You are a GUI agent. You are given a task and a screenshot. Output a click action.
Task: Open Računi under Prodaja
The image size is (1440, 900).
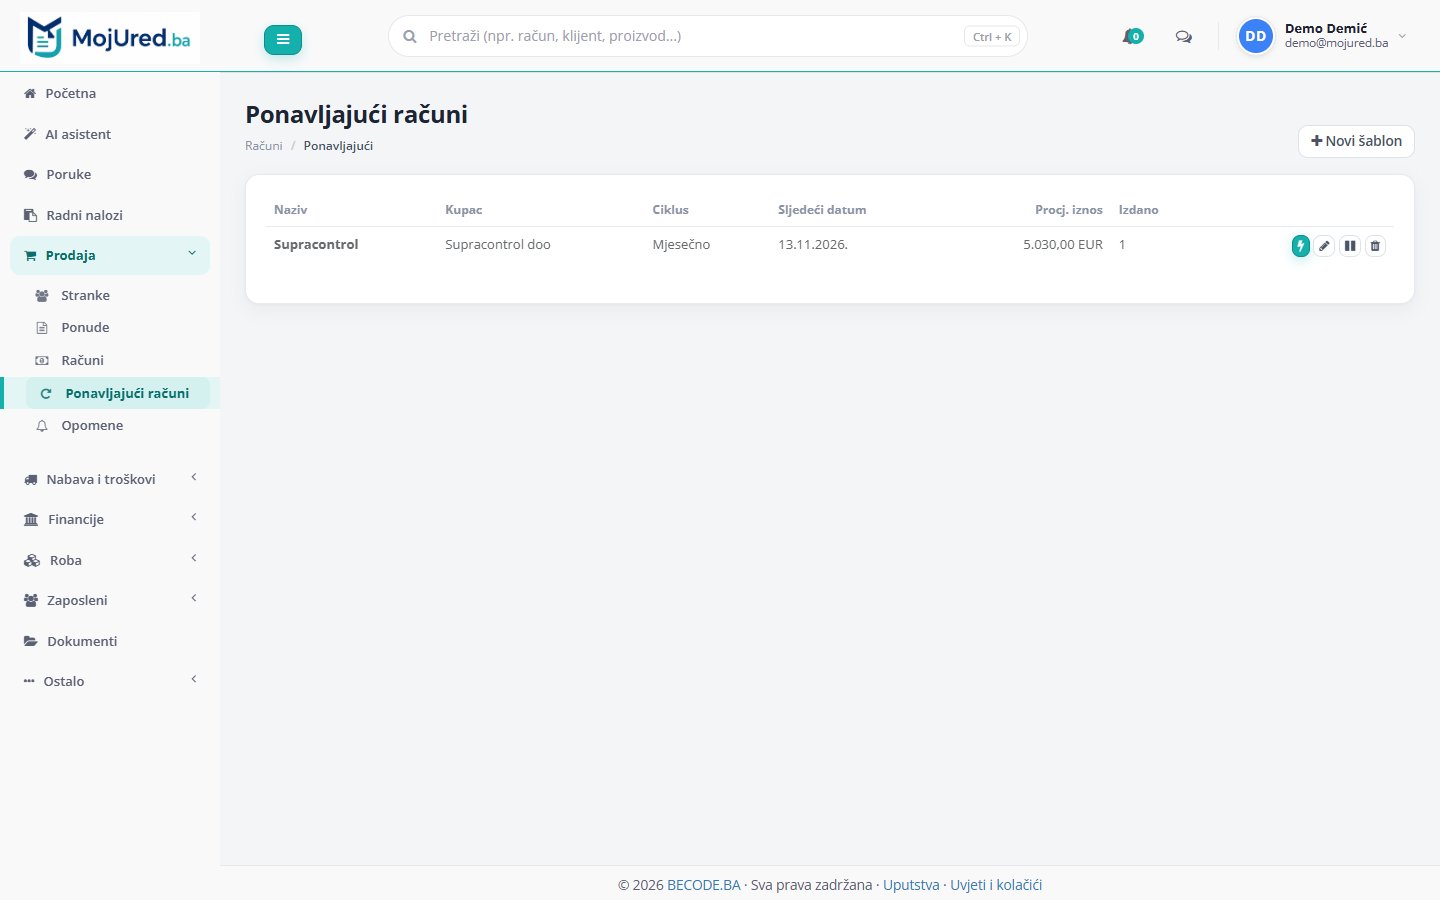click(118, 360)
